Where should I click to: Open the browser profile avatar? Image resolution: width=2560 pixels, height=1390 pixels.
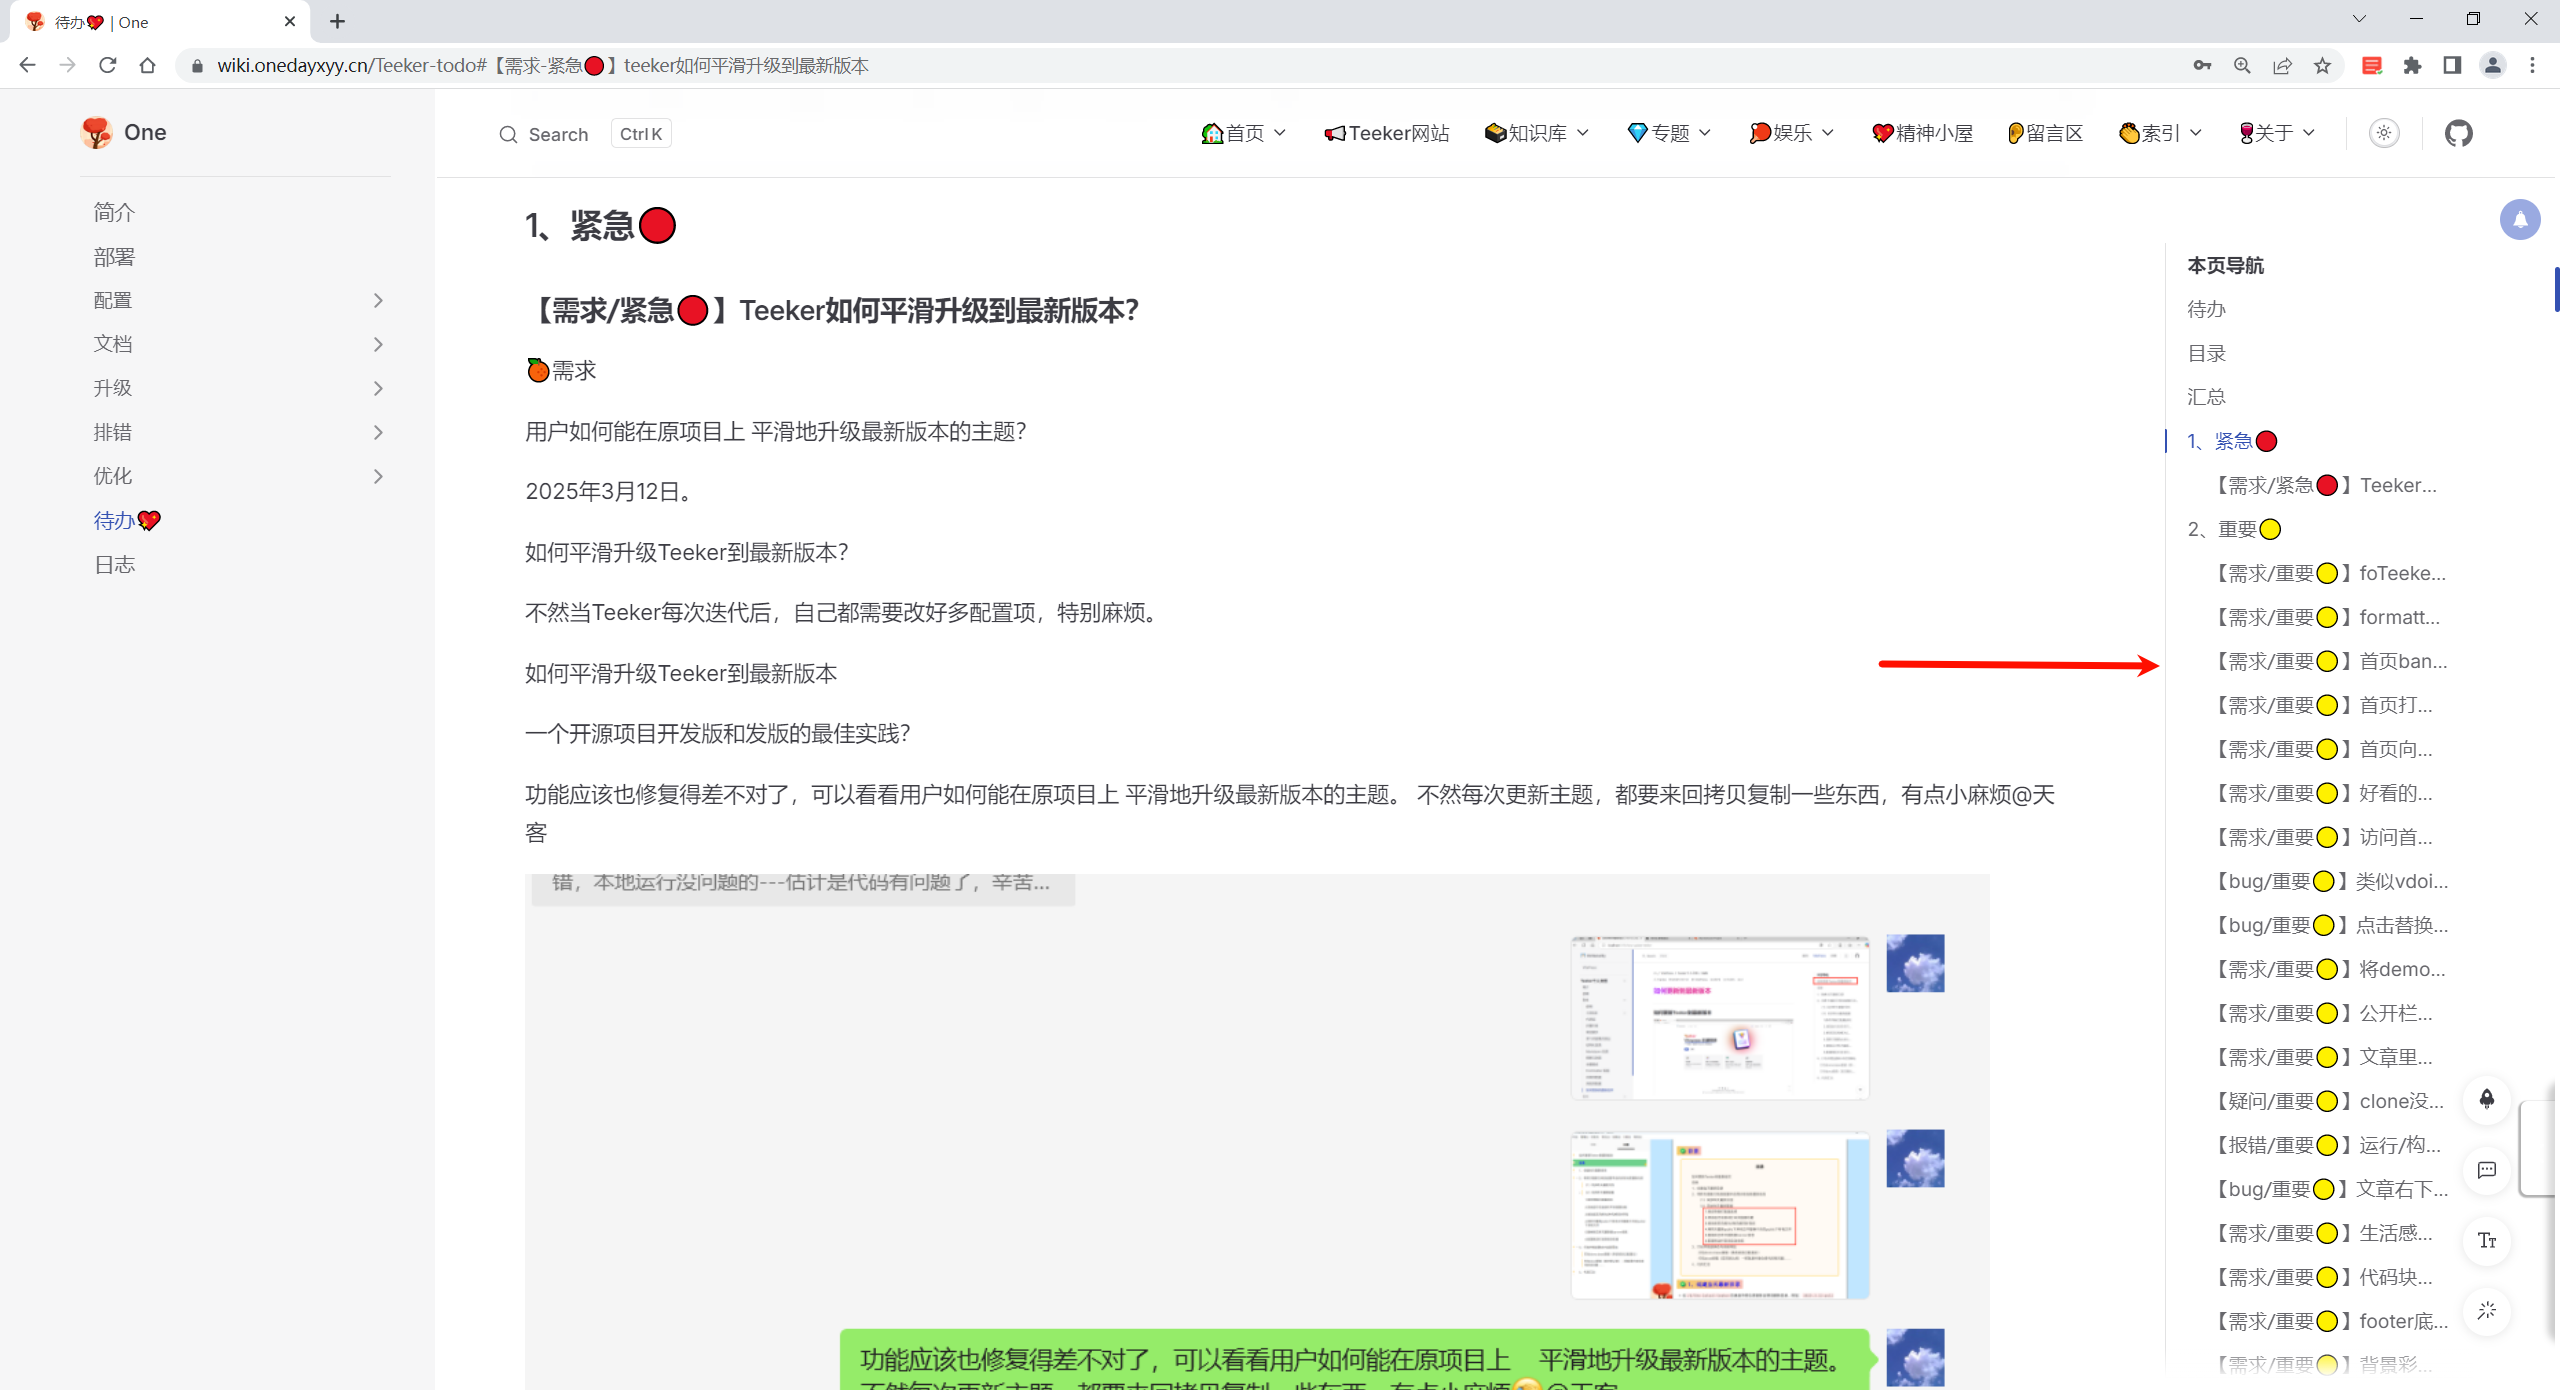2492,65
